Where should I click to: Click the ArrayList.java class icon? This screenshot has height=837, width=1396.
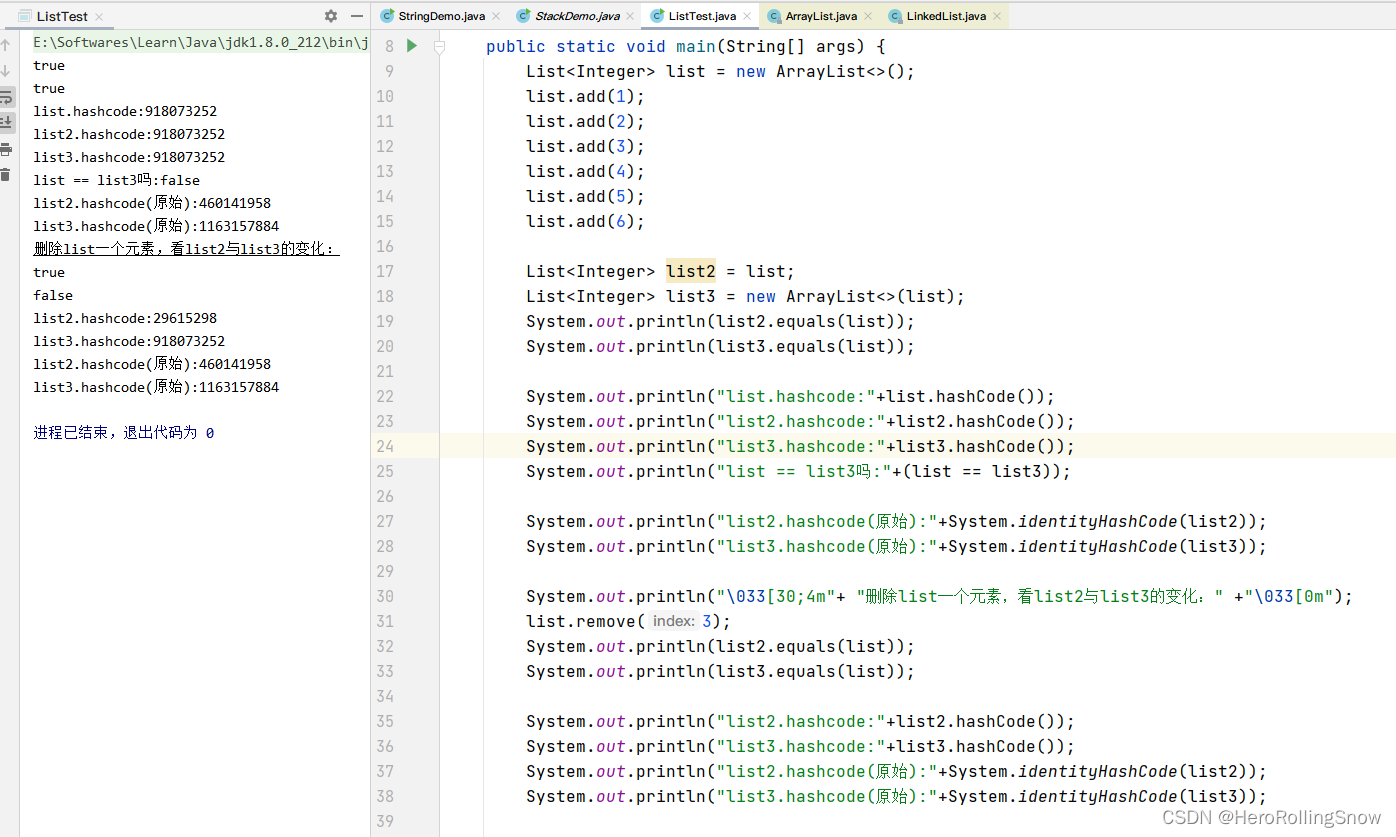pyautogui.click(x=774, y=16)
